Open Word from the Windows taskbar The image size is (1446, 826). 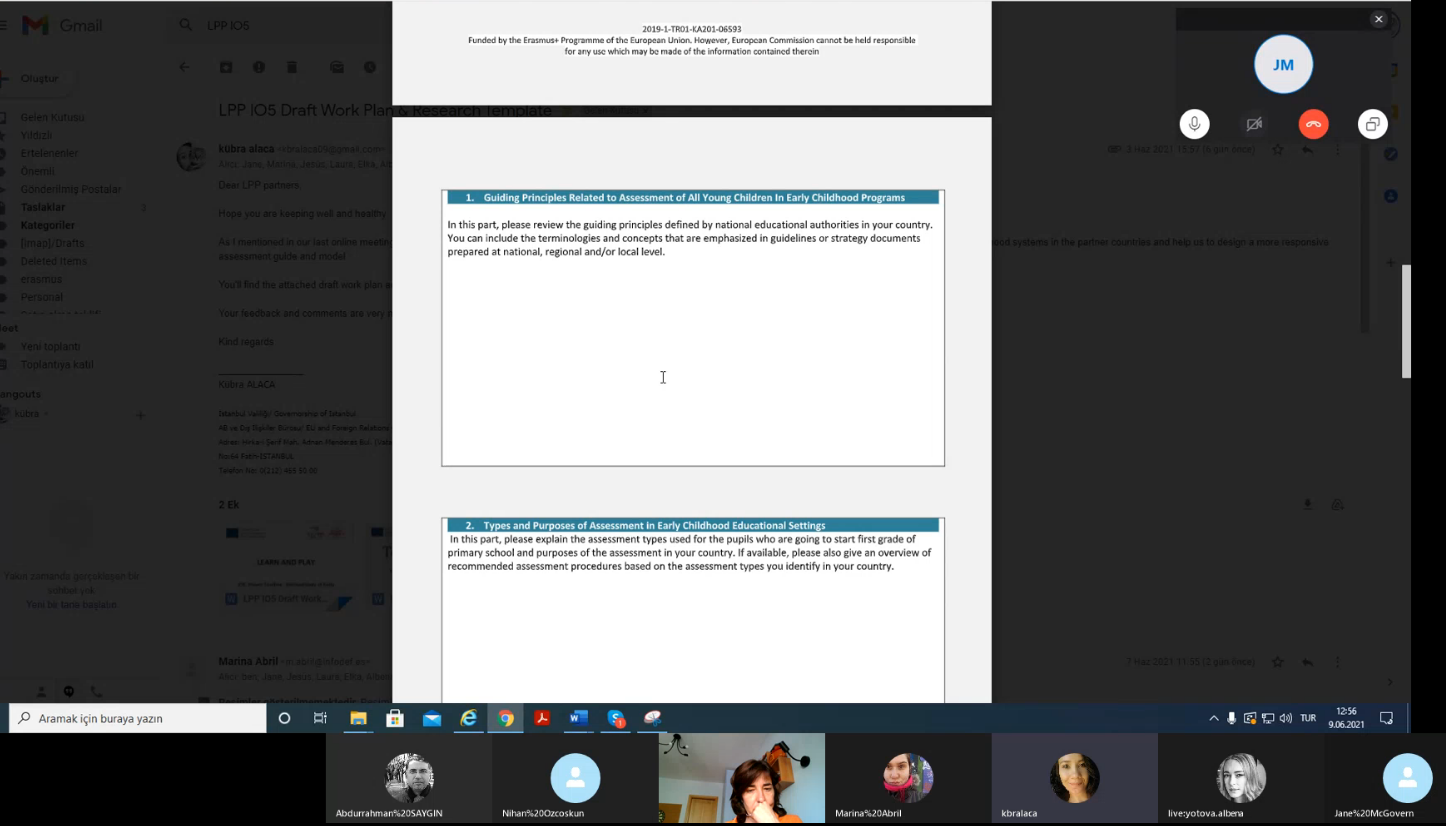pos(578,718)
